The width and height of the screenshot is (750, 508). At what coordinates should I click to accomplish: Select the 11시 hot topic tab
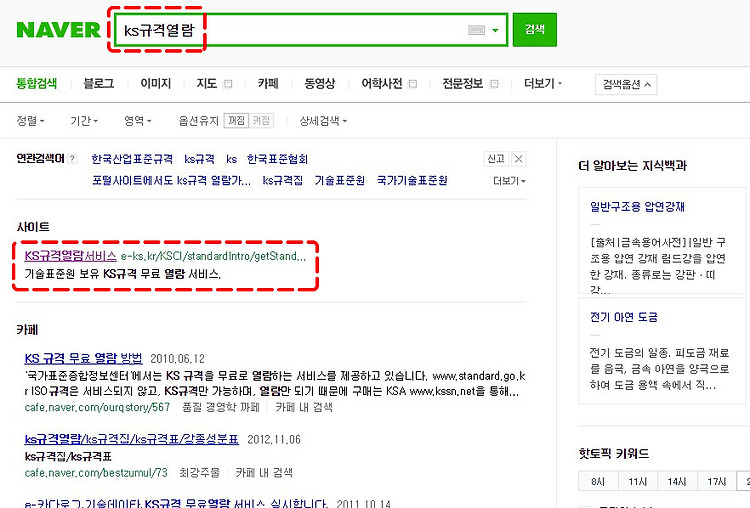638,482
